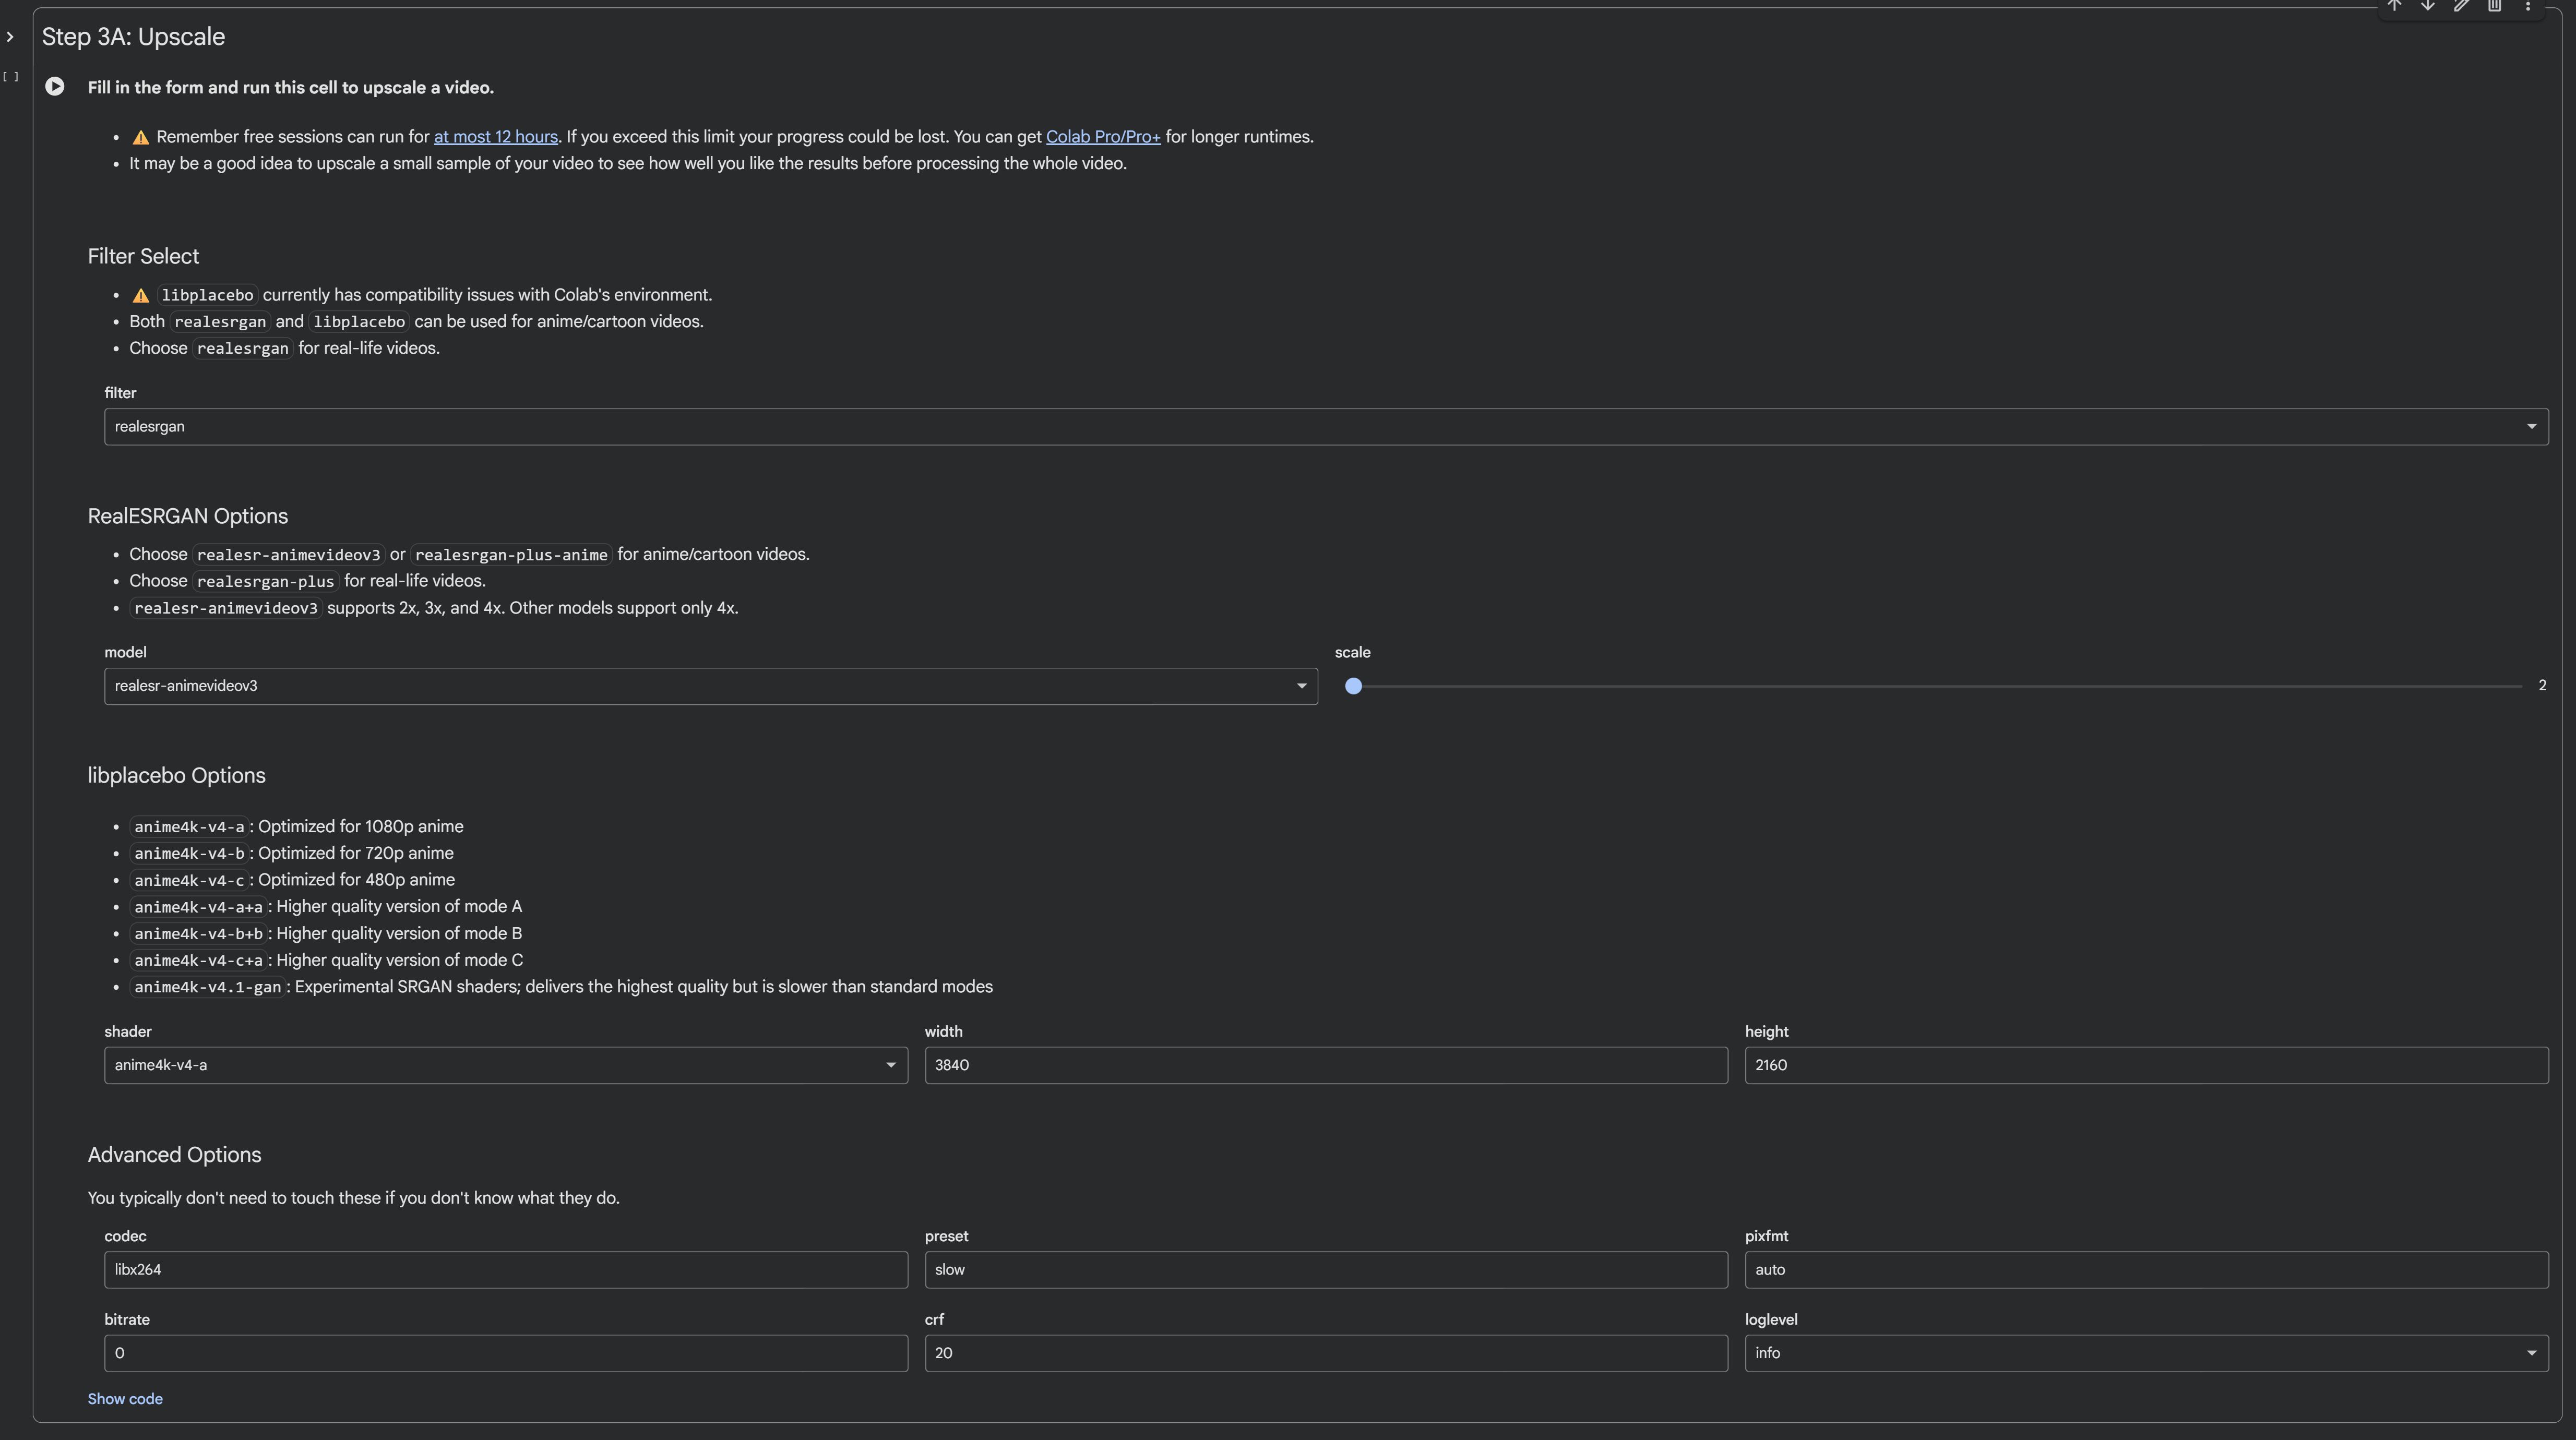Click the Step 3A: Upscale heading
Screen dimensions: 2576x1440
coord(133,37)
